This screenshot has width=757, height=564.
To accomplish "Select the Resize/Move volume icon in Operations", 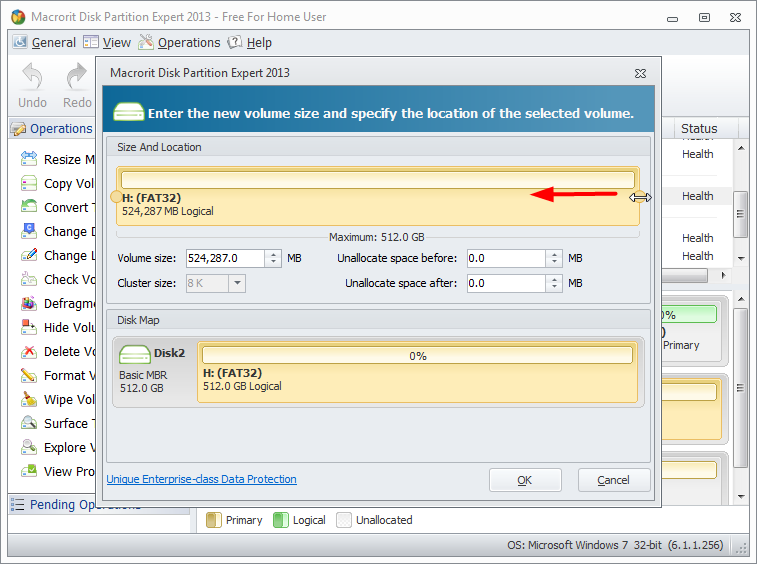I will [29, 159].
